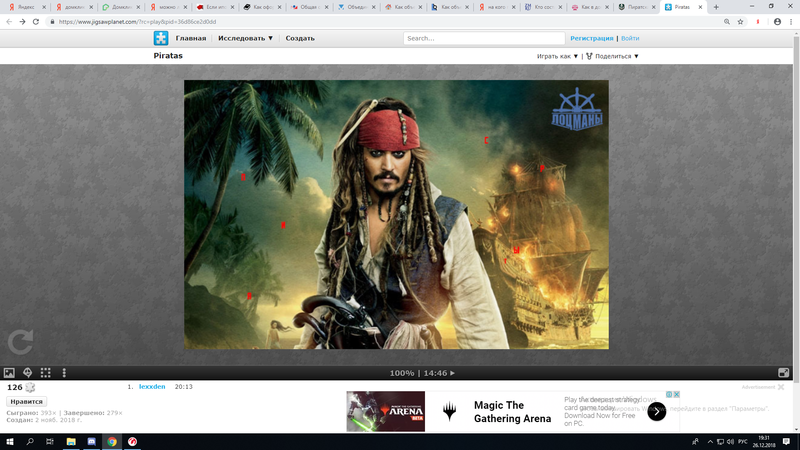Open the Поделиться share dropdown

(x=612, y=56)
